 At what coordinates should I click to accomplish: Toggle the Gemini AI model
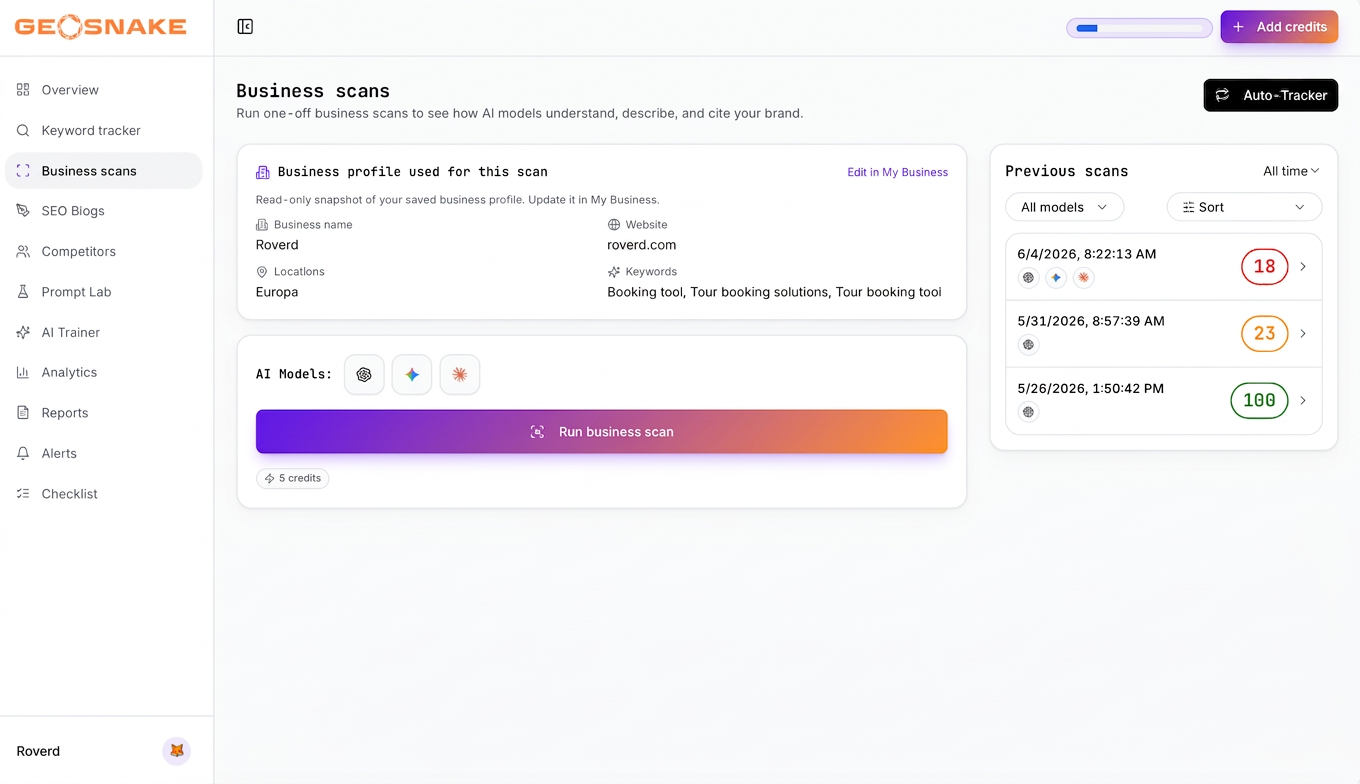412,374
